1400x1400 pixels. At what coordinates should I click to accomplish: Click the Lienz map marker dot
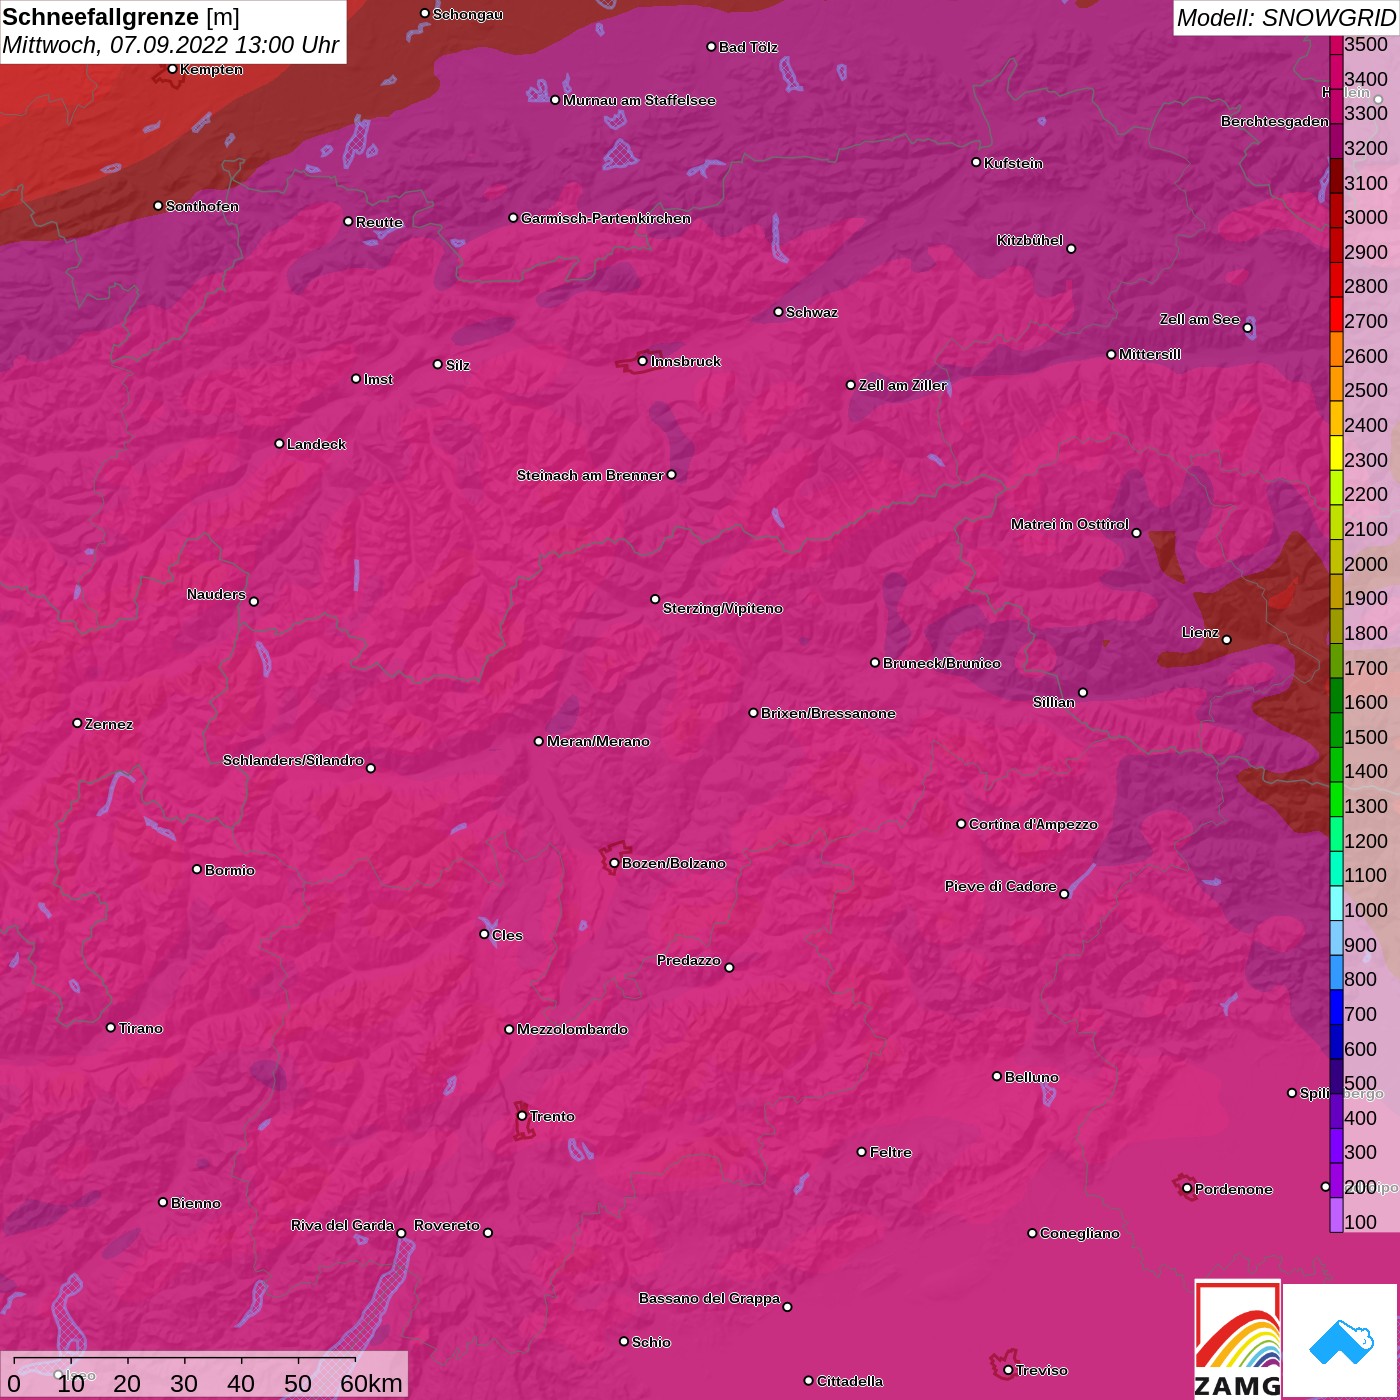[x=1226, y=640]
